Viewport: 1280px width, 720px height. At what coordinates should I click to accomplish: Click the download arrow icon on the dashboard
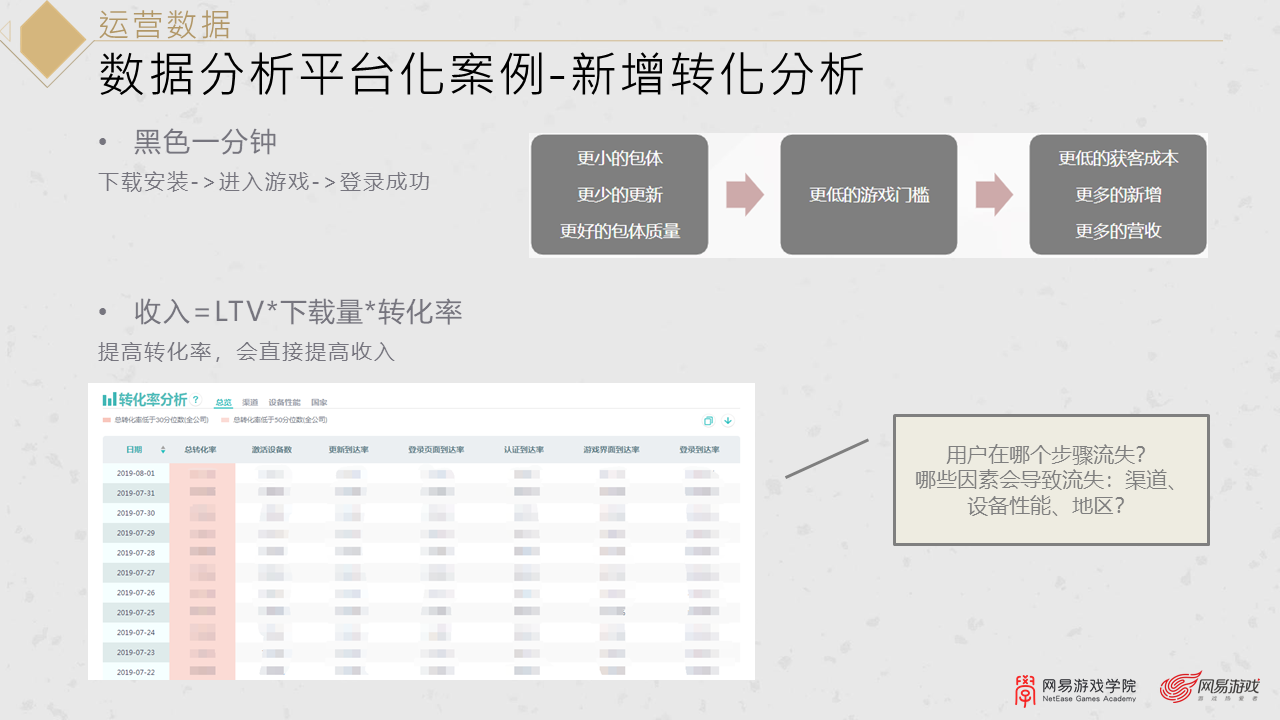(x=727, y=421)
